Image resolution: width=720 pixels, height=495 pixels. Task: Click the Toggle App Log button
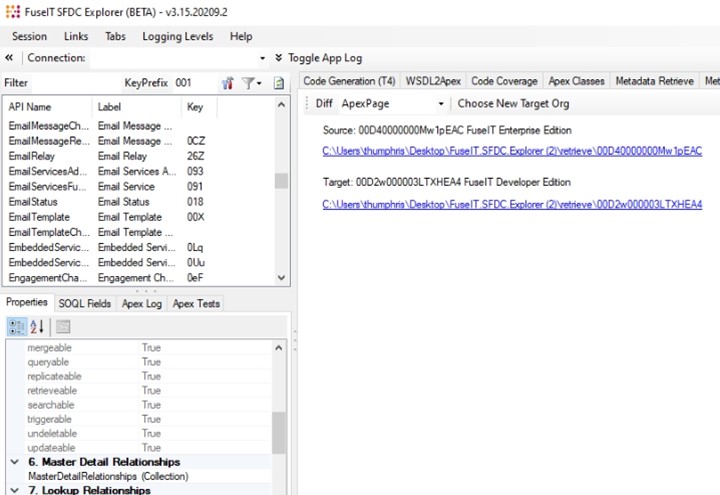pos(325,58)
